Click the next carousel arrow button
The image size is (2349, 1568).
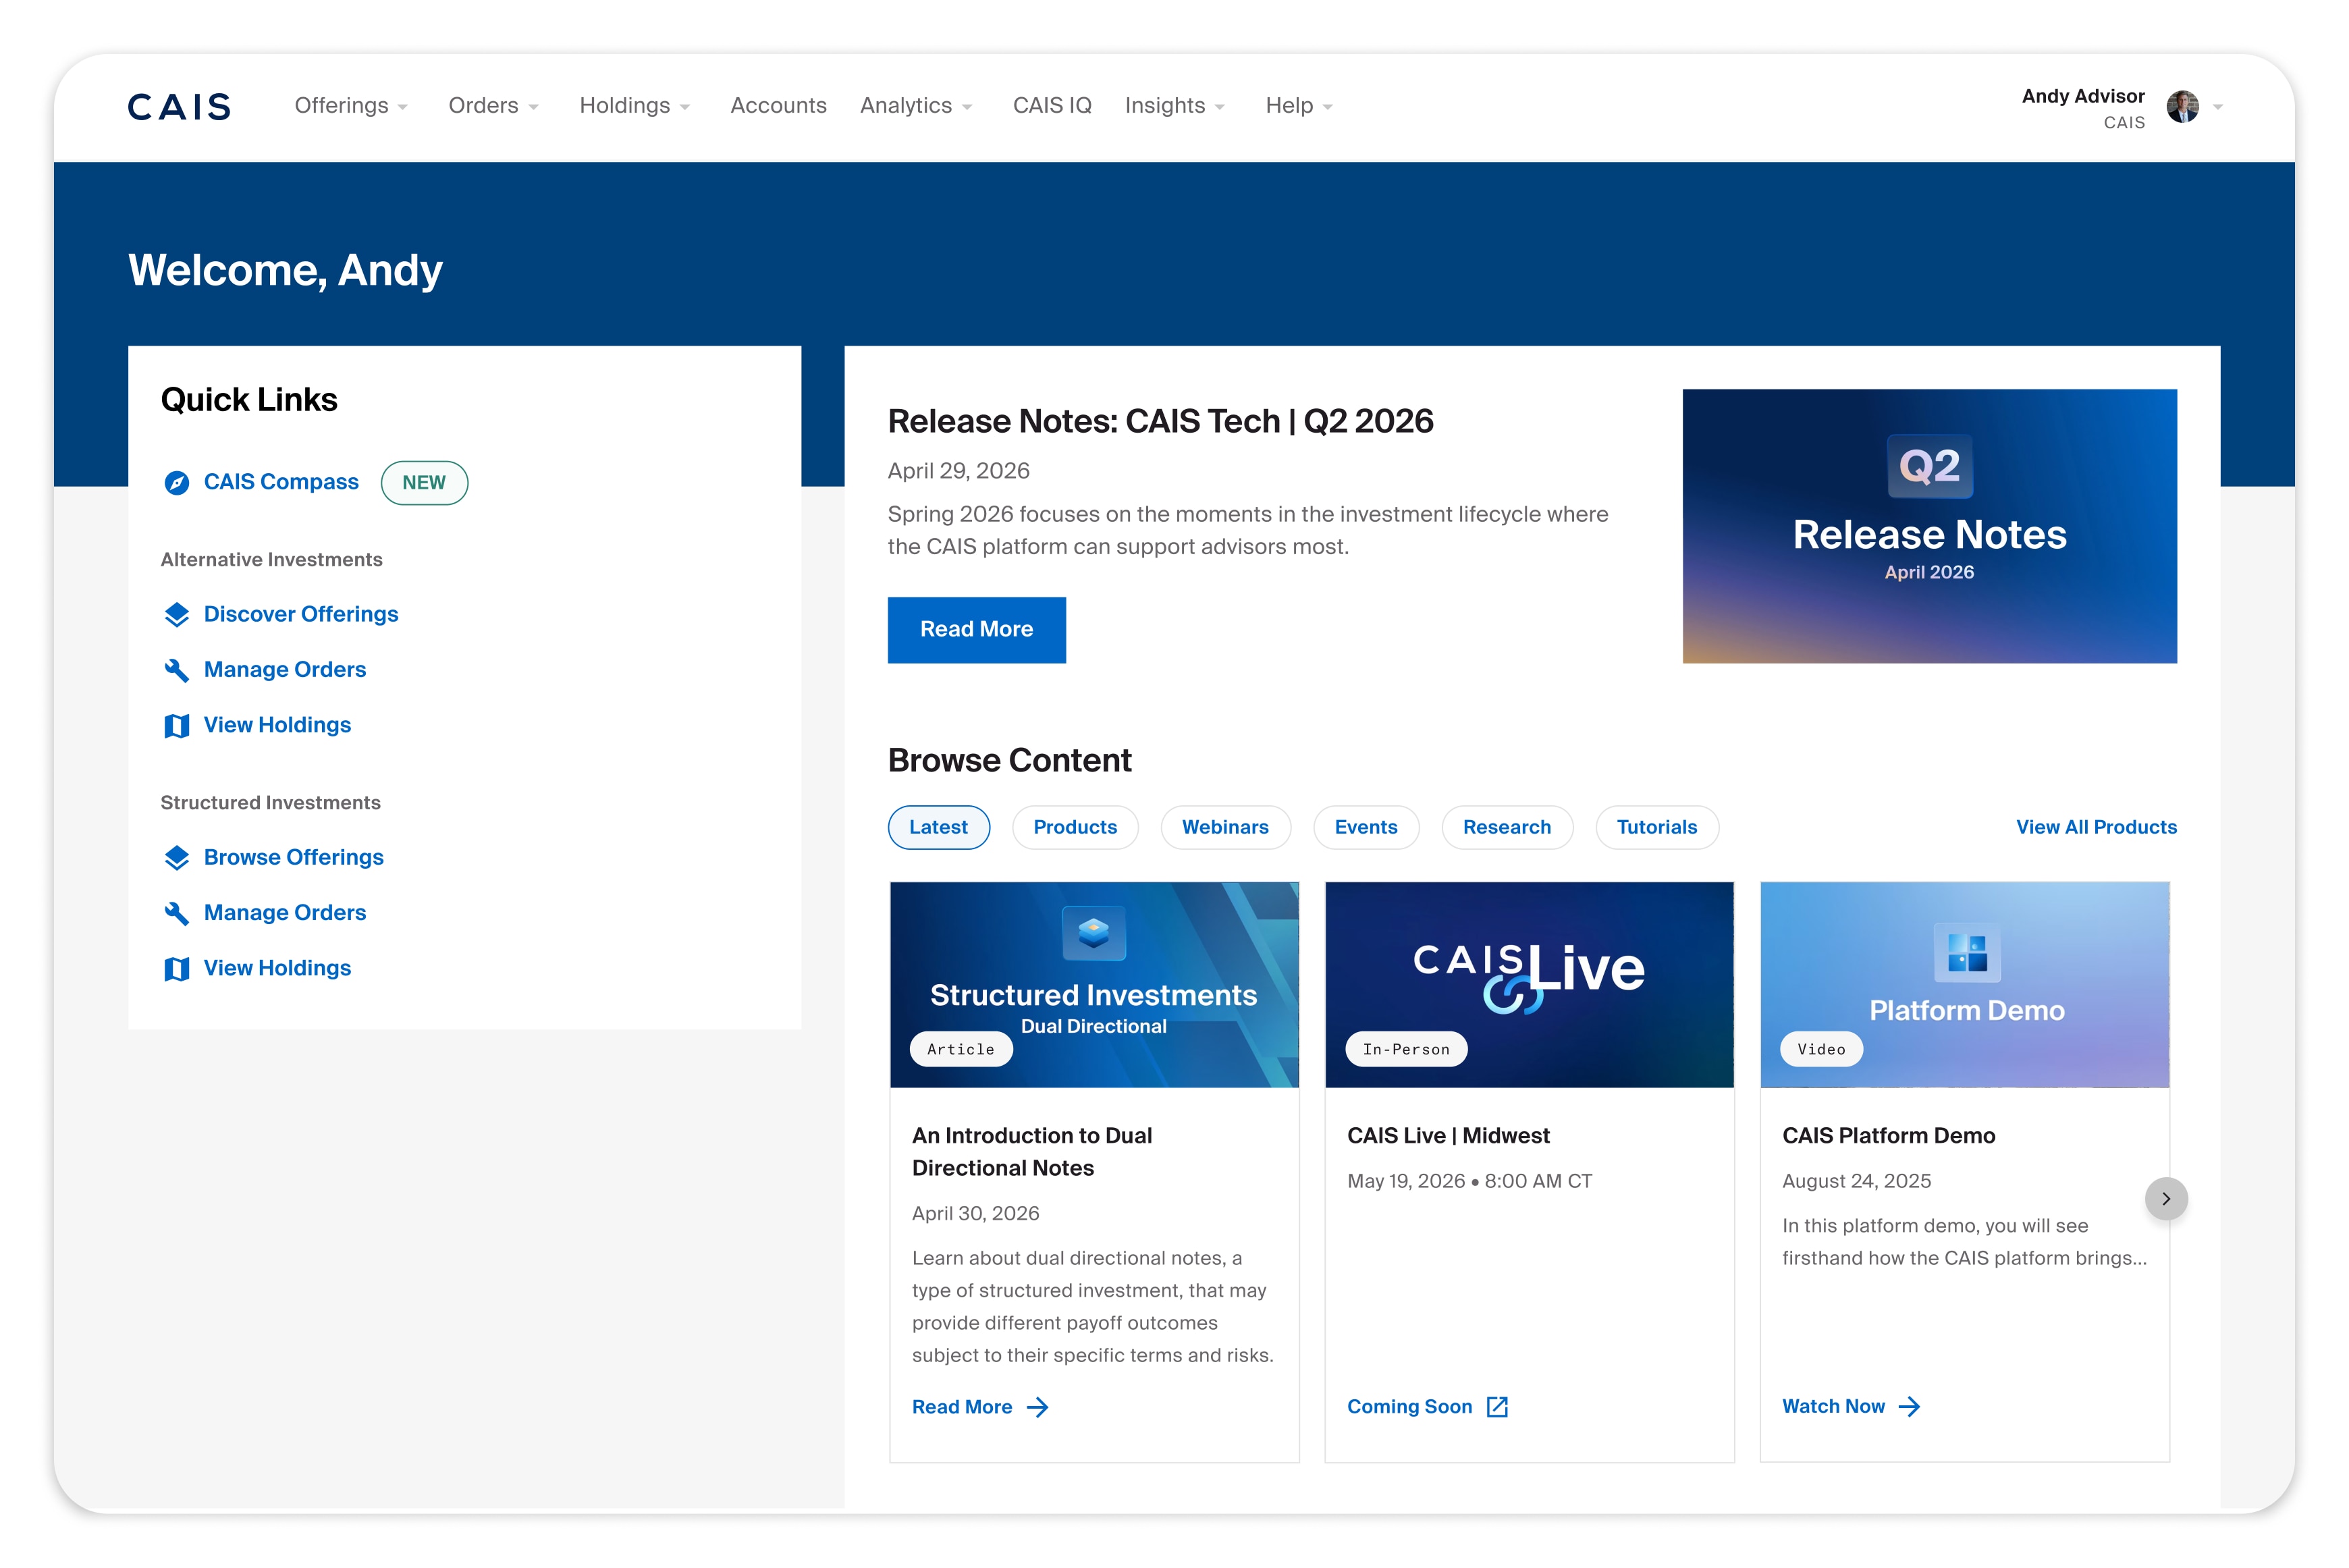click(x=2166, y=1199)
